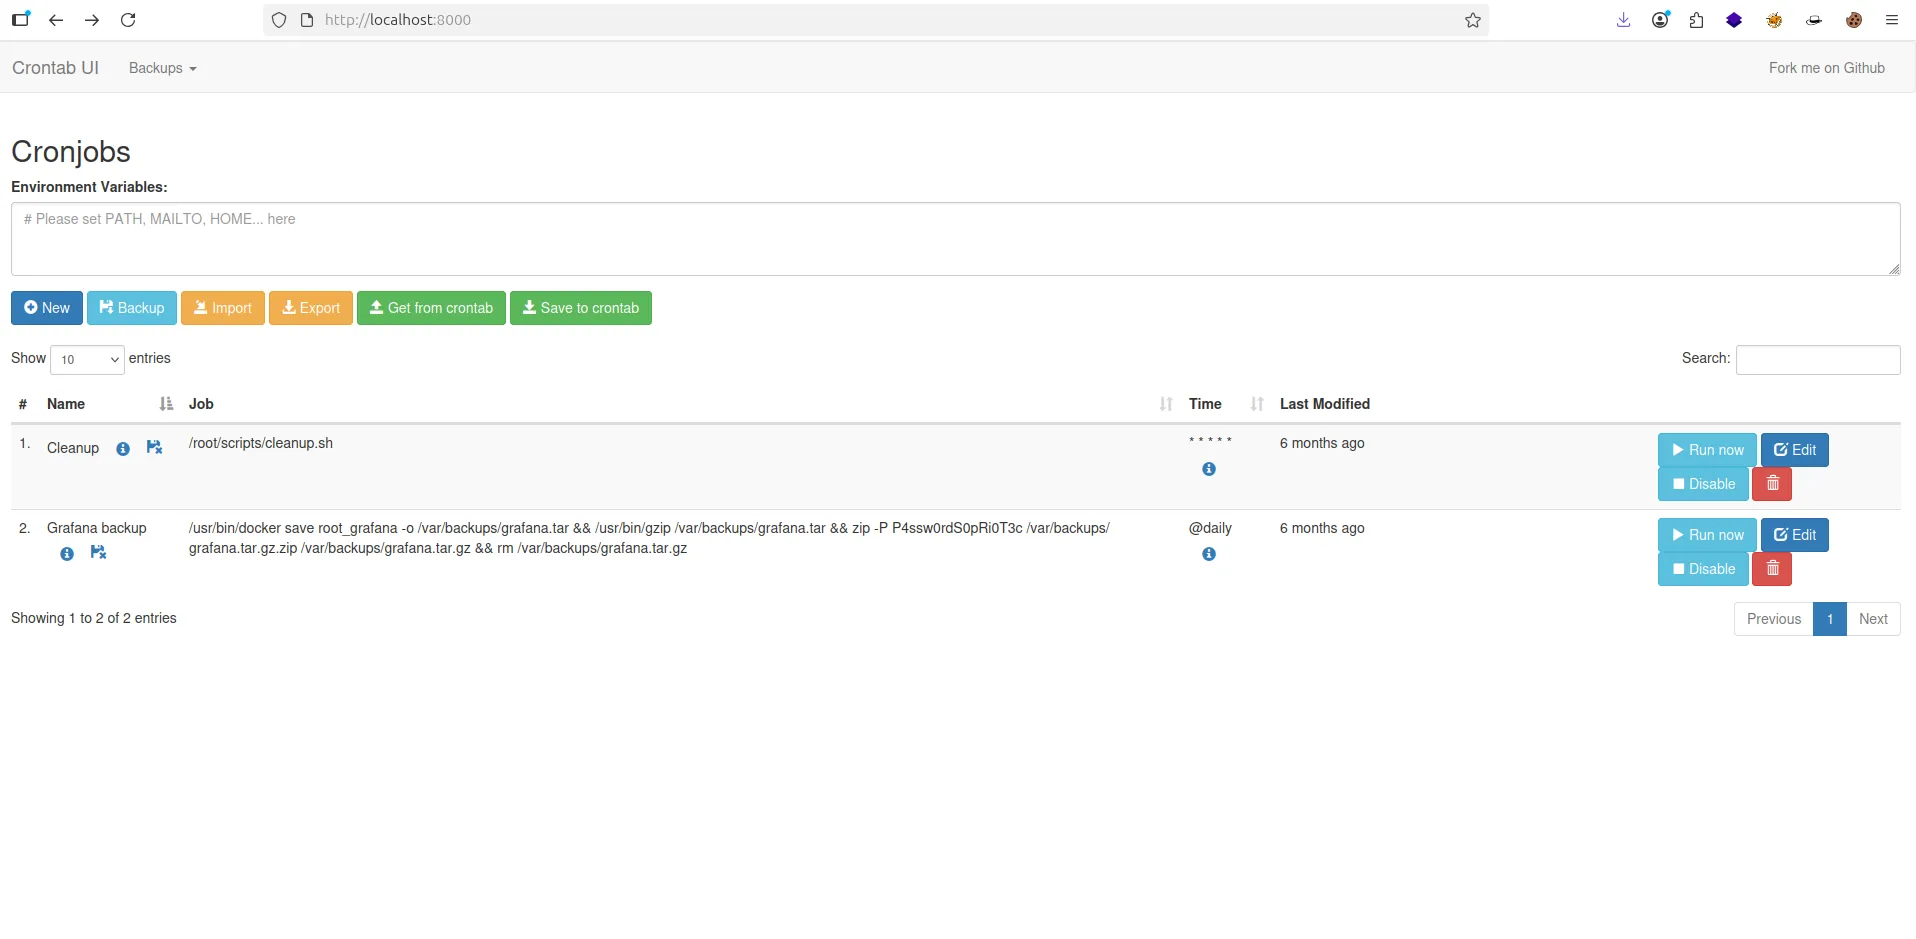Delete the Grafana backup job with trash icon
Screen dimensions: 1916x939
pyautogui.click(x=1772, y=569)
